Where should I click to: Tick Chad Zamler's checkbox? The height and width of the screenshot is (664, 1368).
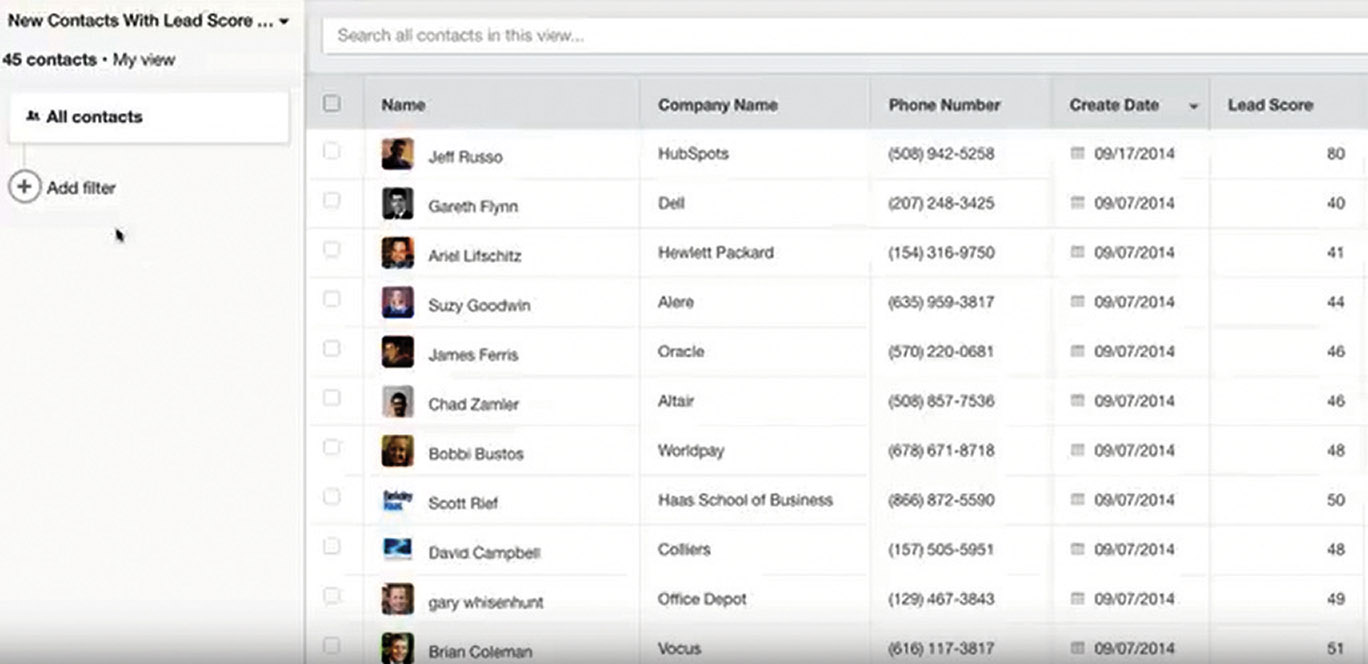click(x=332, y=398)
